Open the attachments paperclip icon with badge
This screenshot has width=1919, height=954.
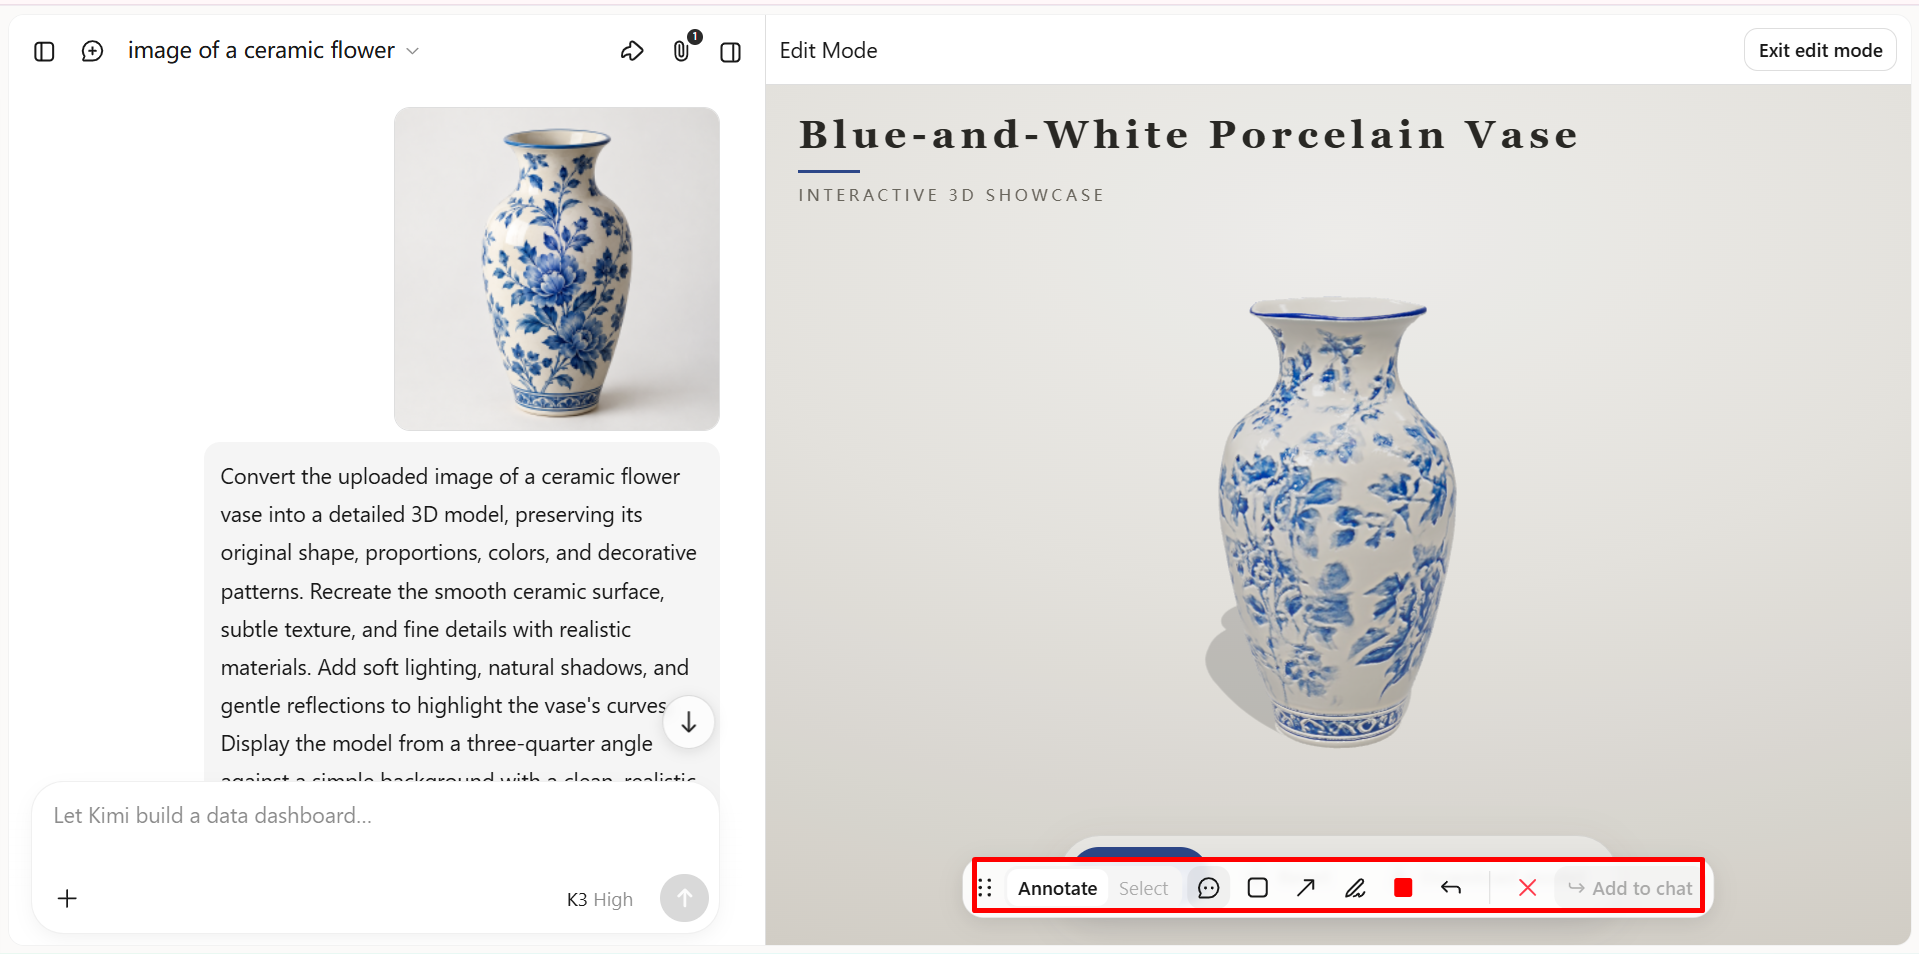click(683, 50)
